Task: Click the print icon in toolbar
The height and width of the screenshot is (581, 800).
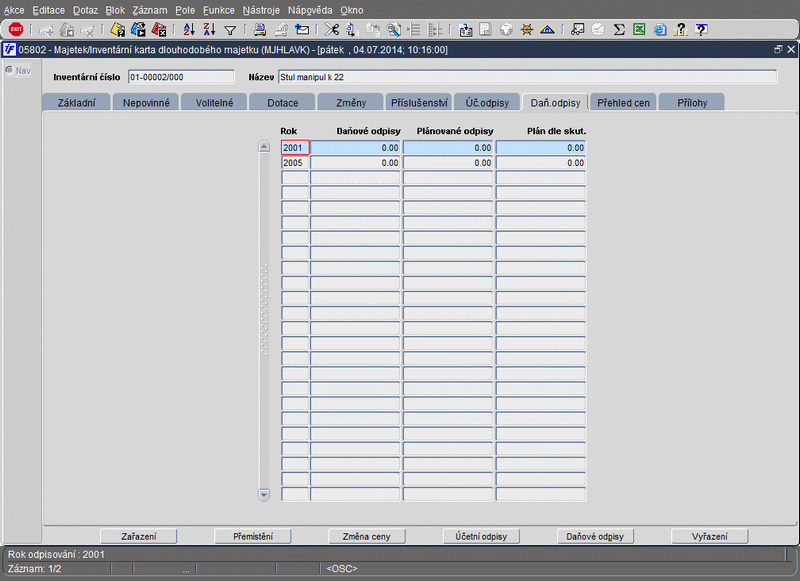Action: [260, 30]
